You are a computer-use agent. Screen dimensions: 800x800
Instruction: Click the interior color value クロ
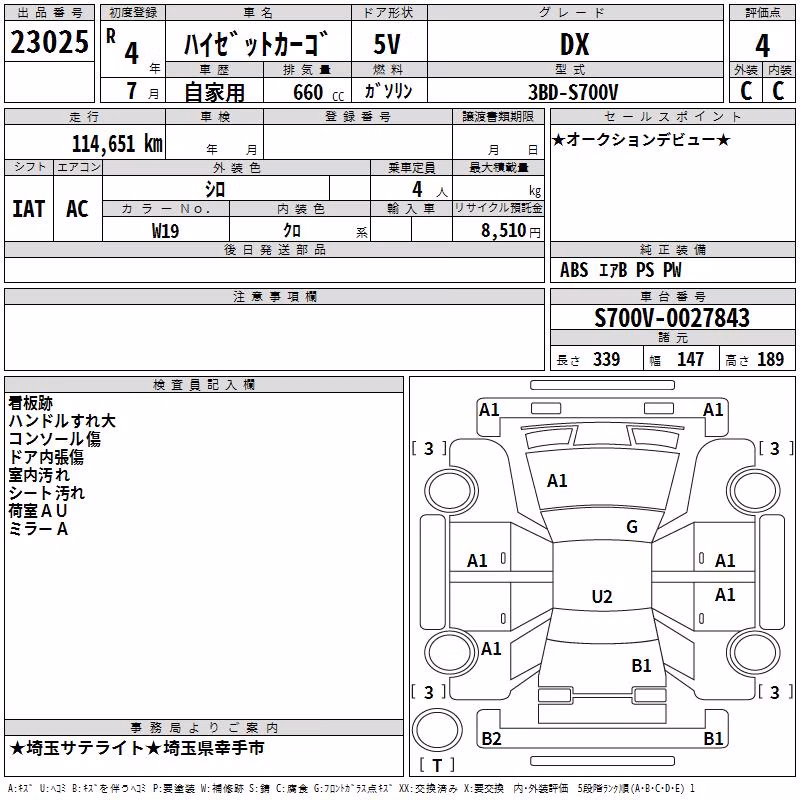coord(292,231)
